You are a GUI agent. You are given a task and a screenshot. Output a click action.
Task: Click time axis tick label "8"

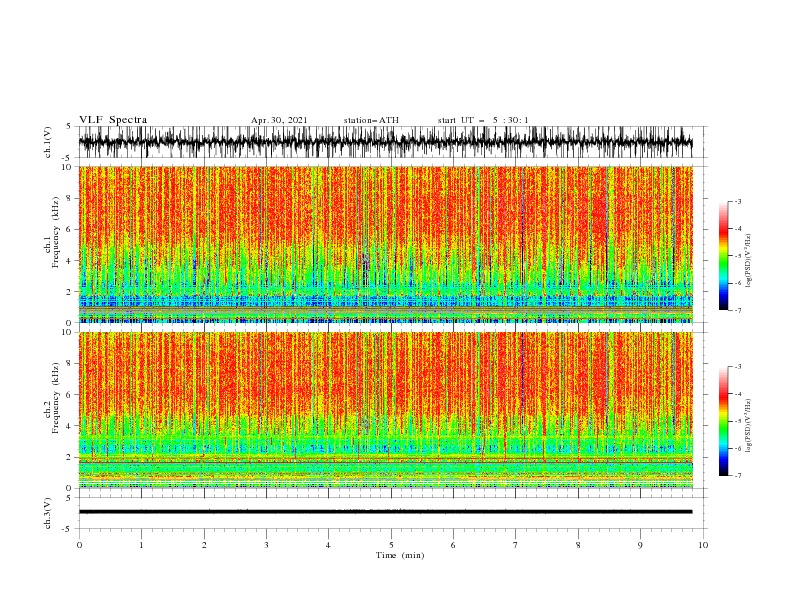578,545
